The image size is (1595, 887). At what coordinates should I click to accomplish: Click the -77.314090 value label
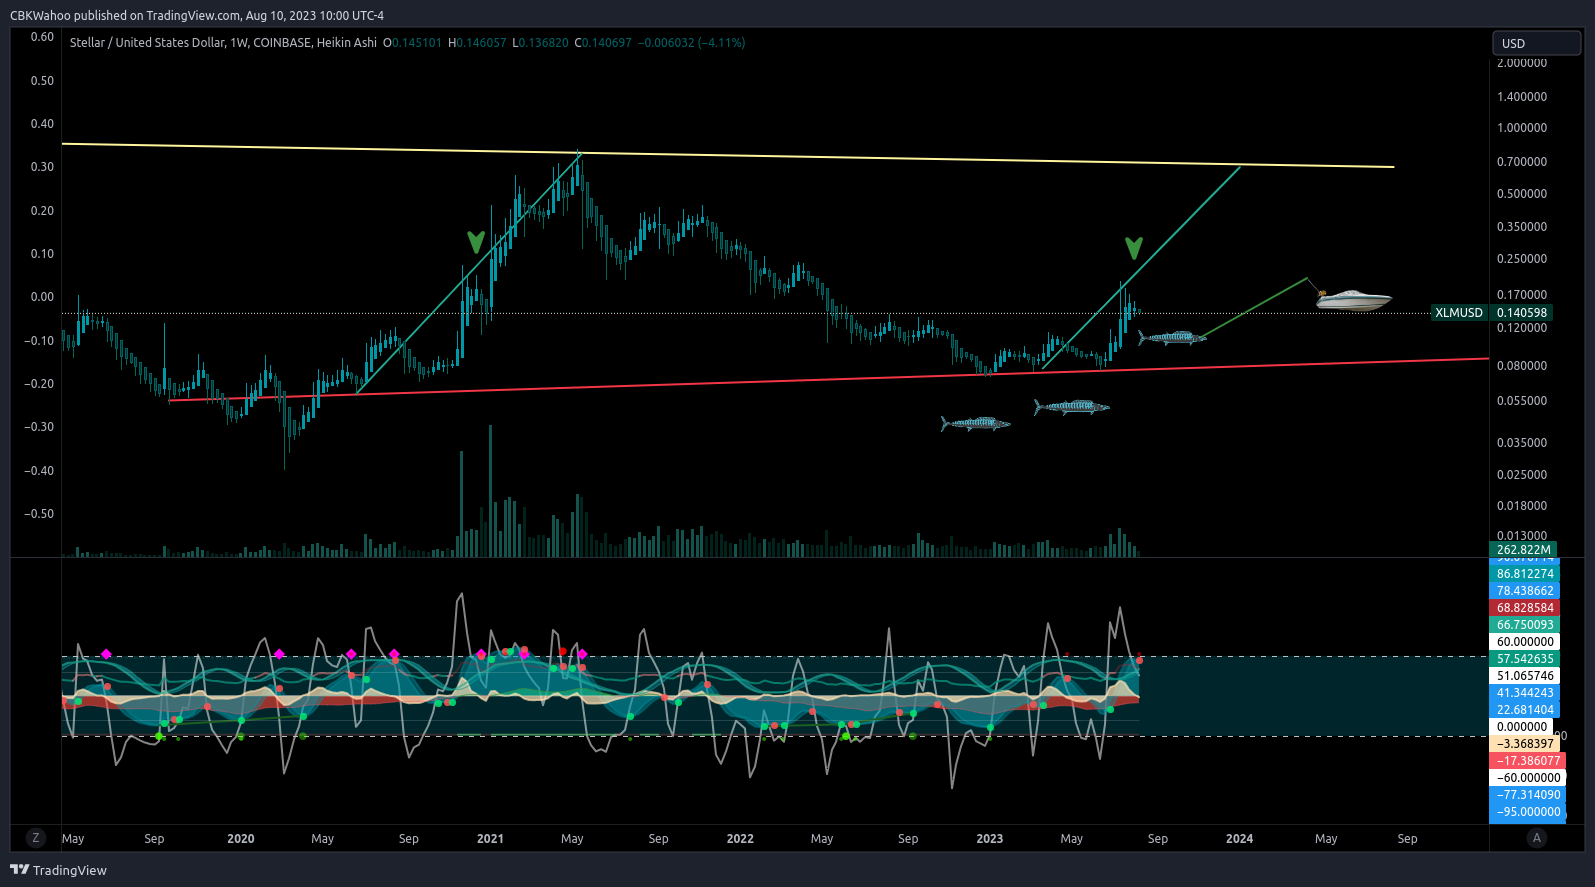(x=1527, y=795)
